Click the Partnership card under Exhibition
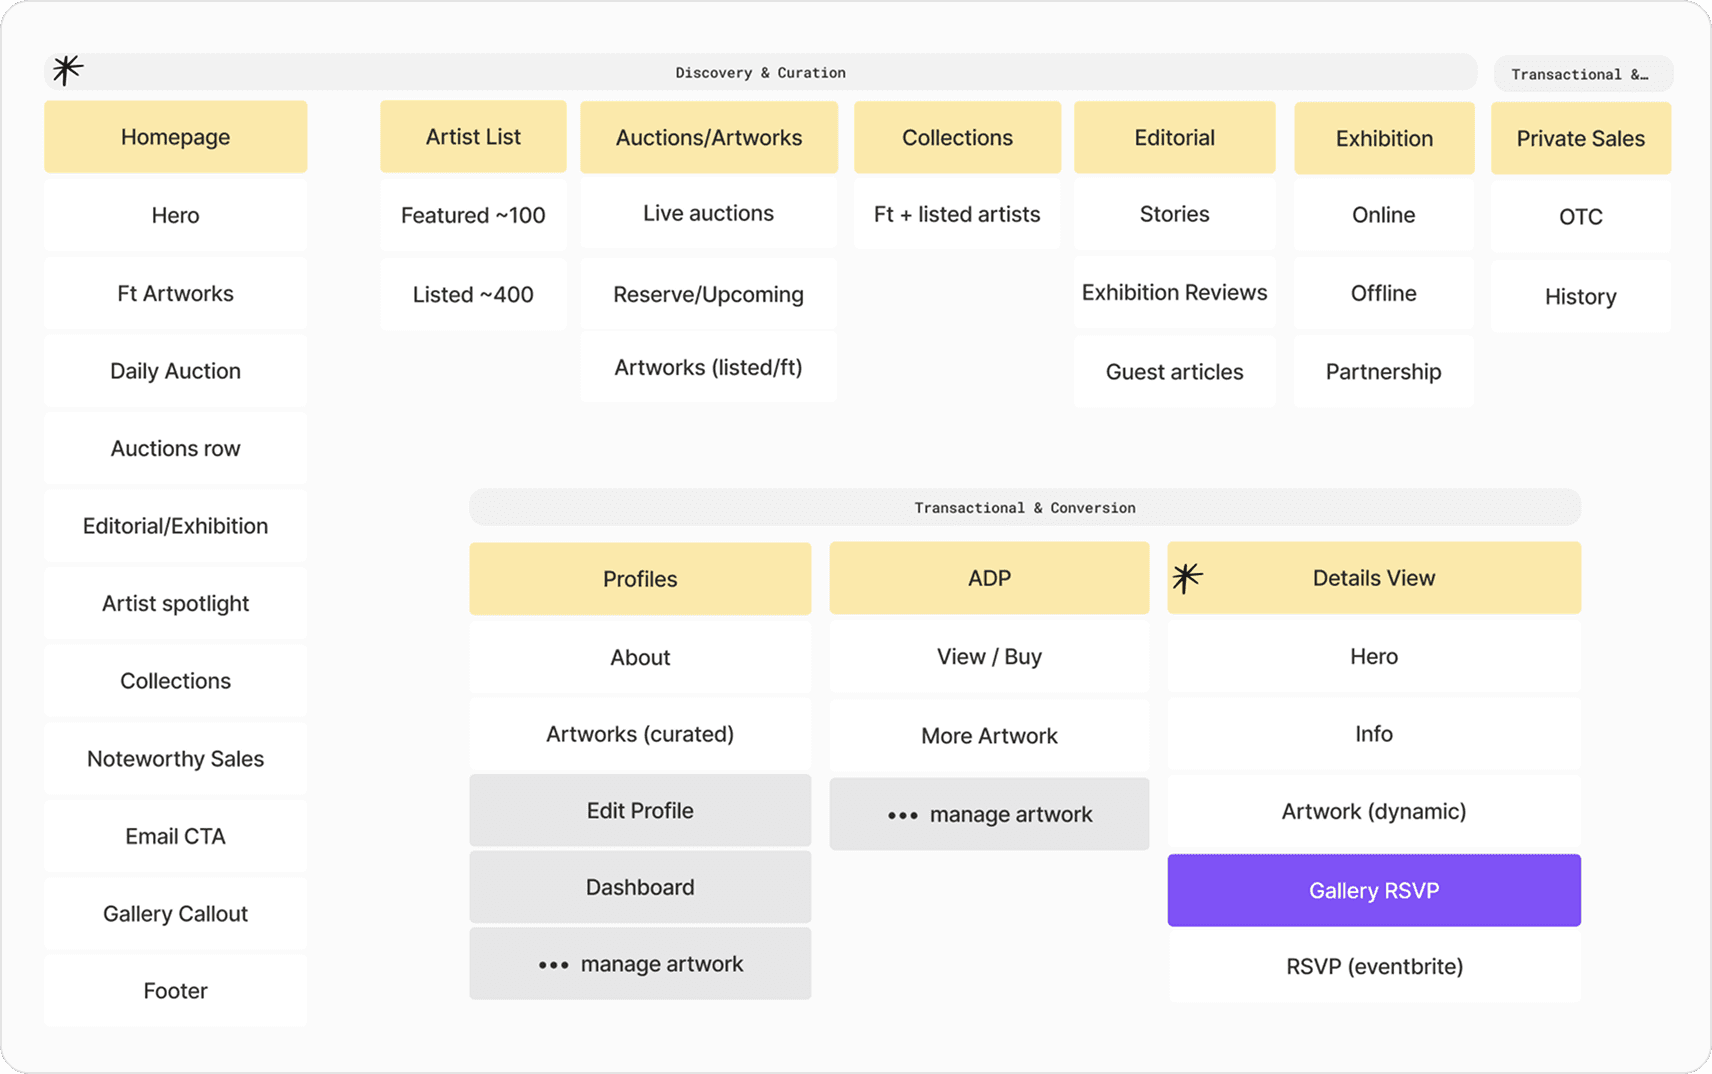Viewport: 1712px width, 1074px height. (x=1383, y=372)
